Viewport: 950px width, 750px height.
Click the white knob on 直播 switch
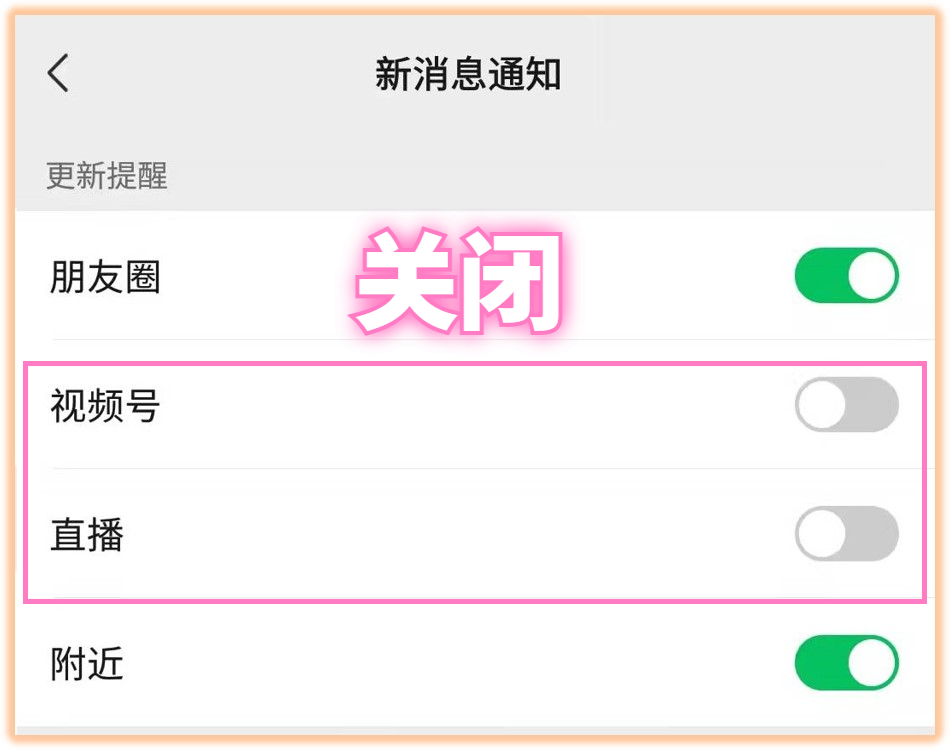coord(822,534)
